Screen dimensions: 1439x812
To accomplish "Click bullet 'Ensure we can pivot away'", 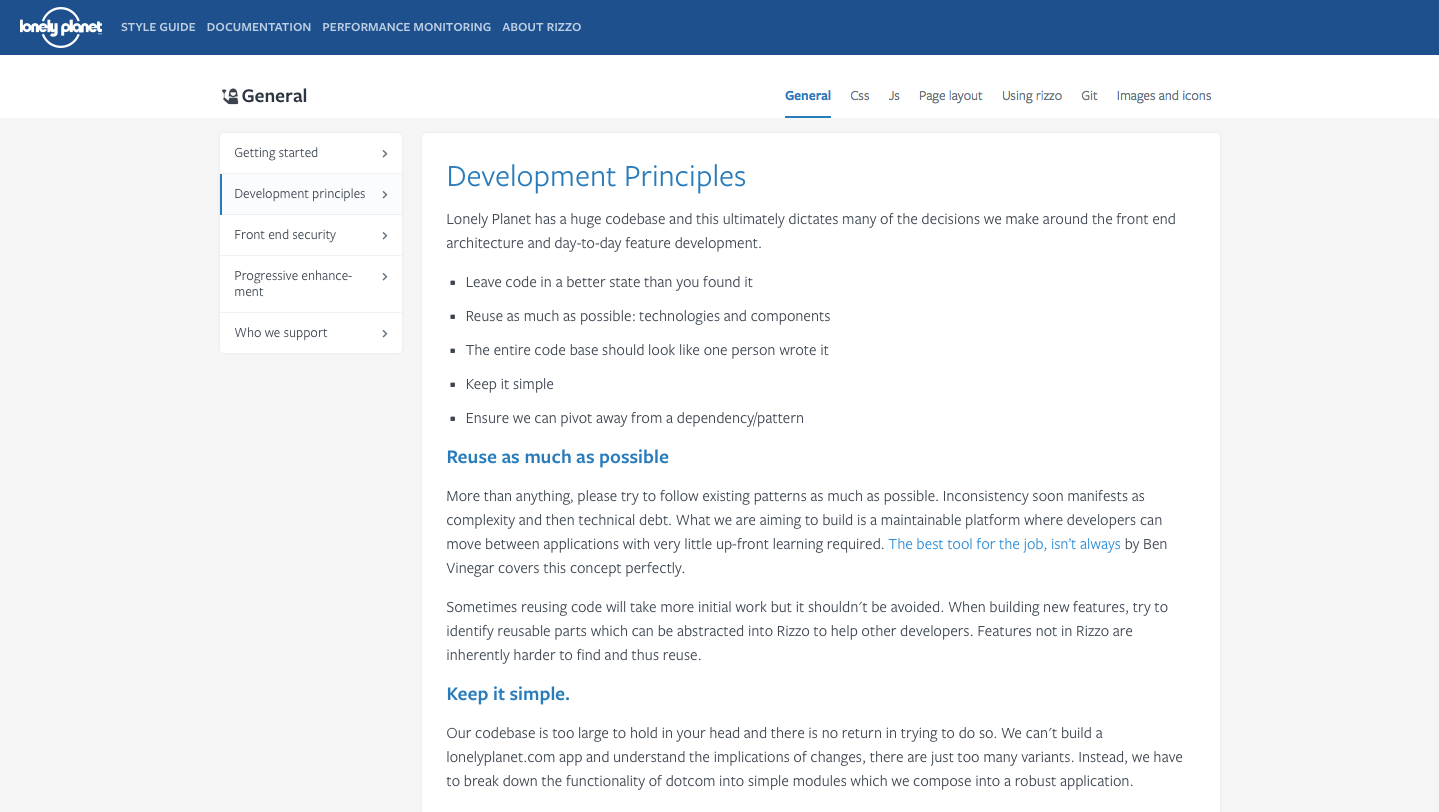I will pyautogui.click(x=634, y=418).
